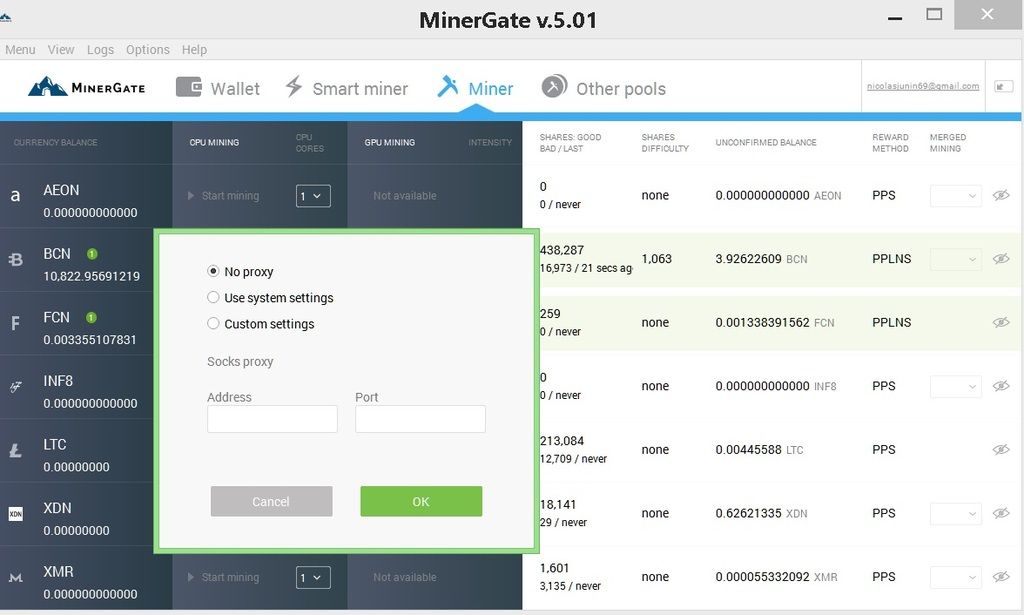Click the AEON currency icon
This screenshot has width=1024, height=615.
coord(15,195)
